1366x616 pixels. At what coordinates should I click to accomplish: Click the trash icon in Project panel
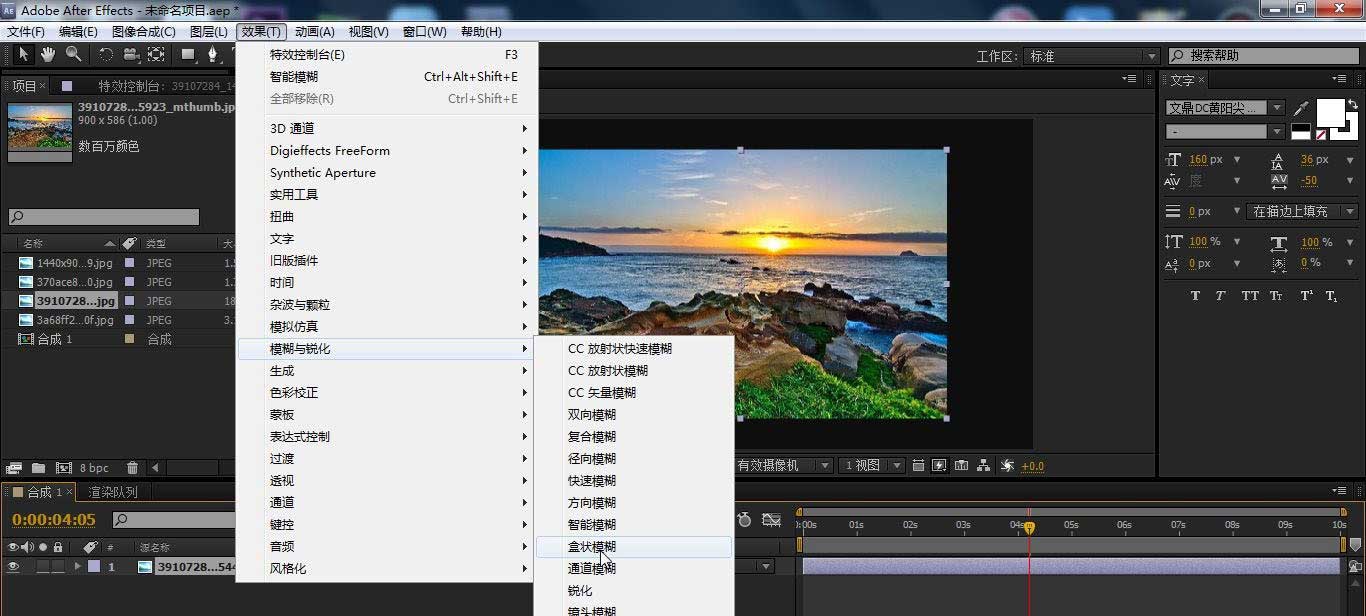click(x=132, y=467)
